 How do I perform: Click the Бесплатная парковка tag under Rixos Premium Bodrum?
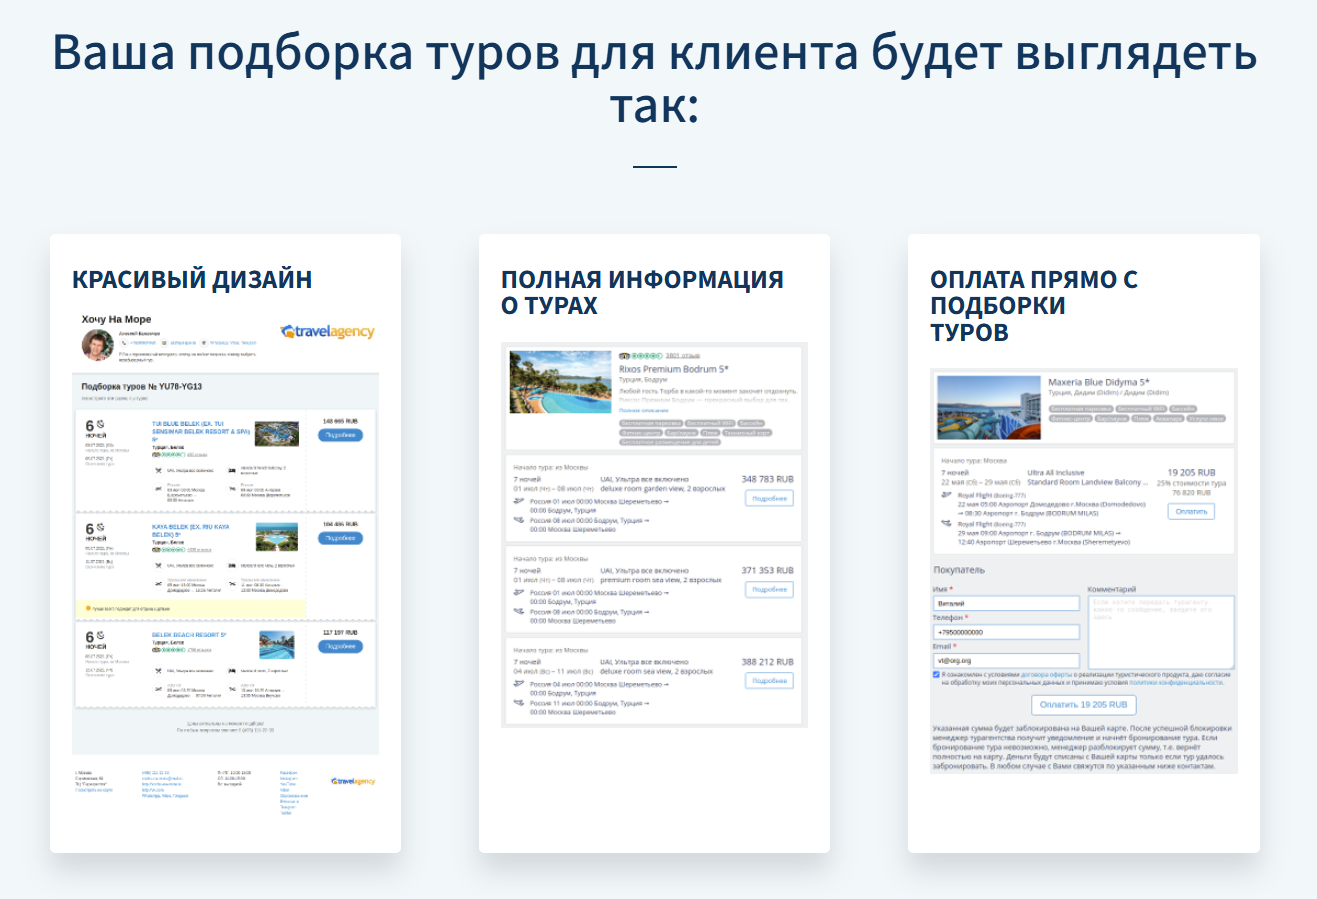point(651,423)
